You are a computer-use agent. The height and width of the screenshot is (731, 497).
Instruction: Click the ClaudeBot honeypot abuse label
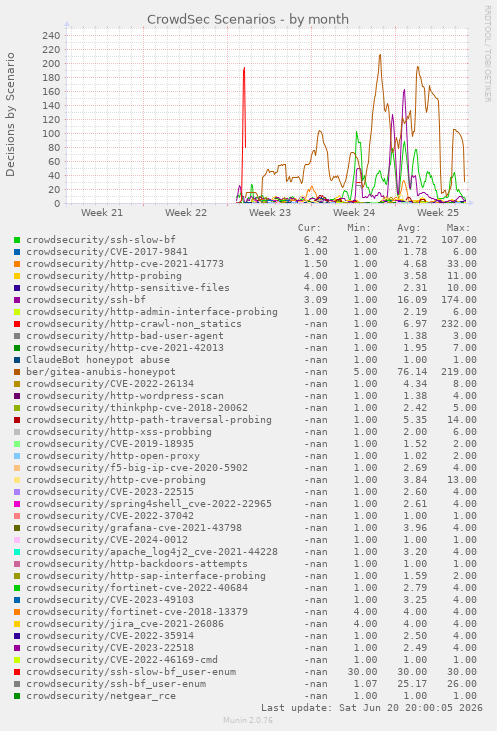pyautogui.click(x=98, y=360)
